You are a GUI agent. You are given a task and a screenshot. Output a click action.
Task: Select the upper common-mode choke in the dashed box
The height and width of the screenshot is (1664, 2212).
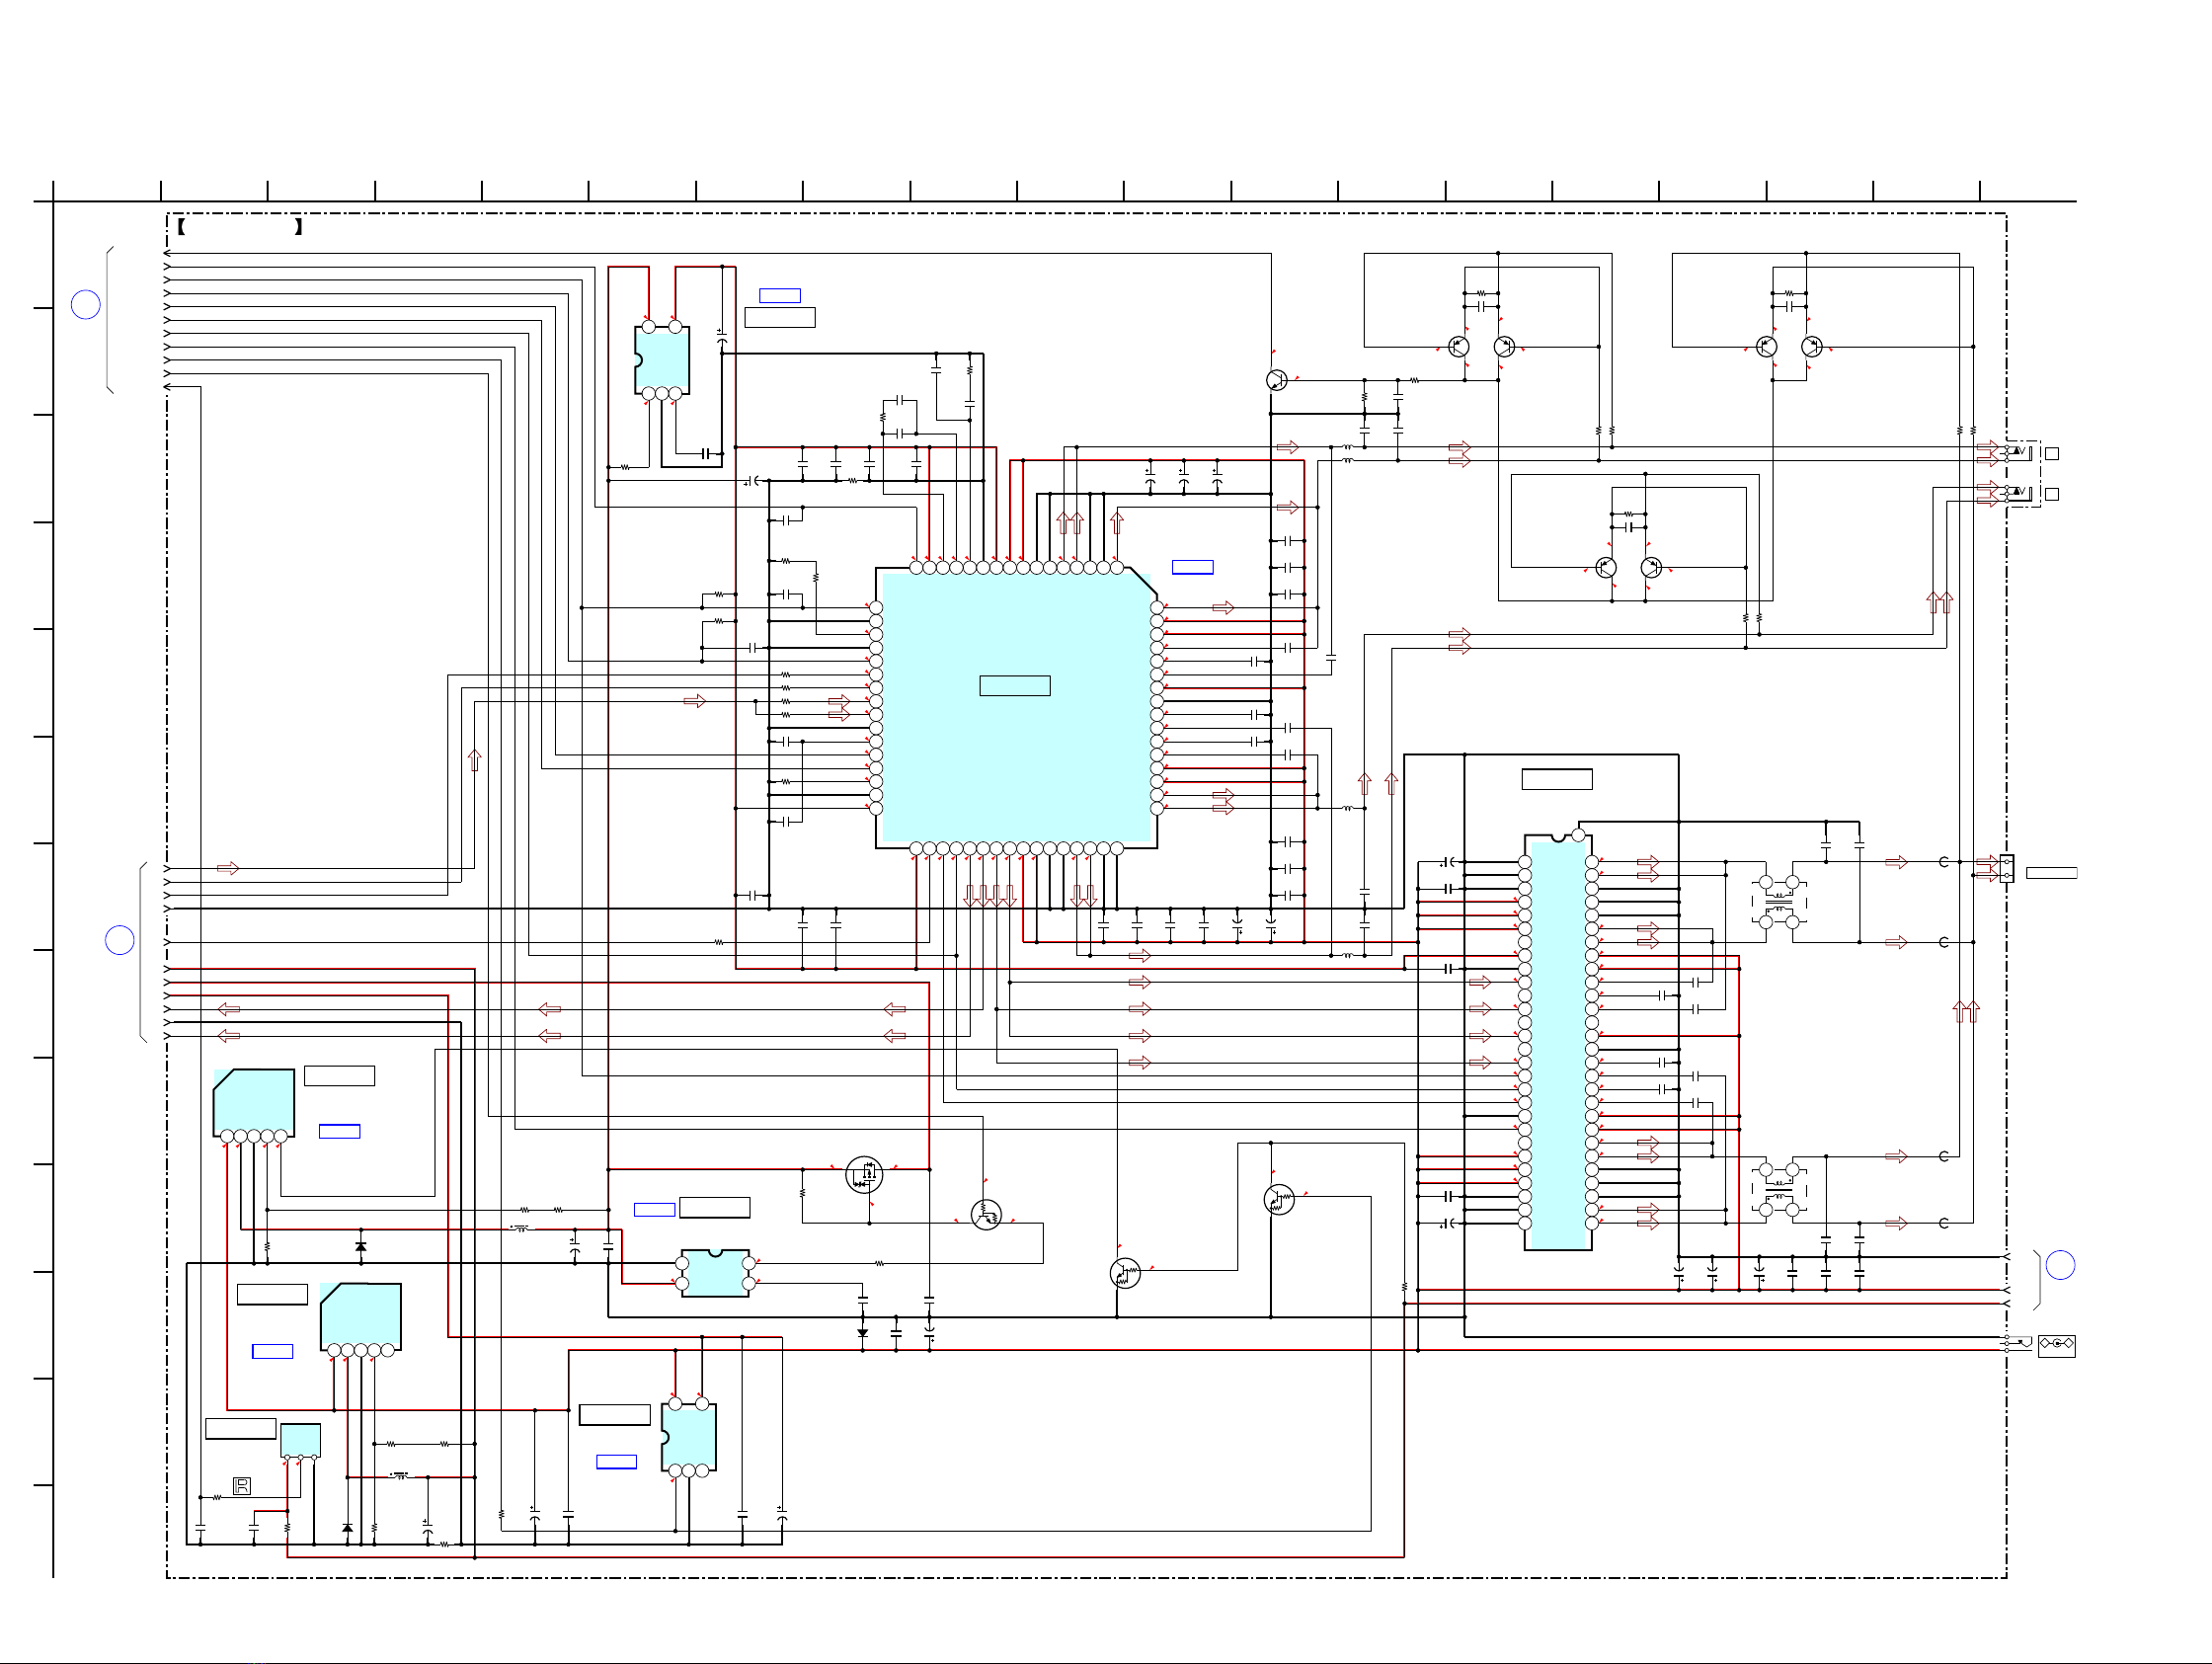(x=1779, y=904)
